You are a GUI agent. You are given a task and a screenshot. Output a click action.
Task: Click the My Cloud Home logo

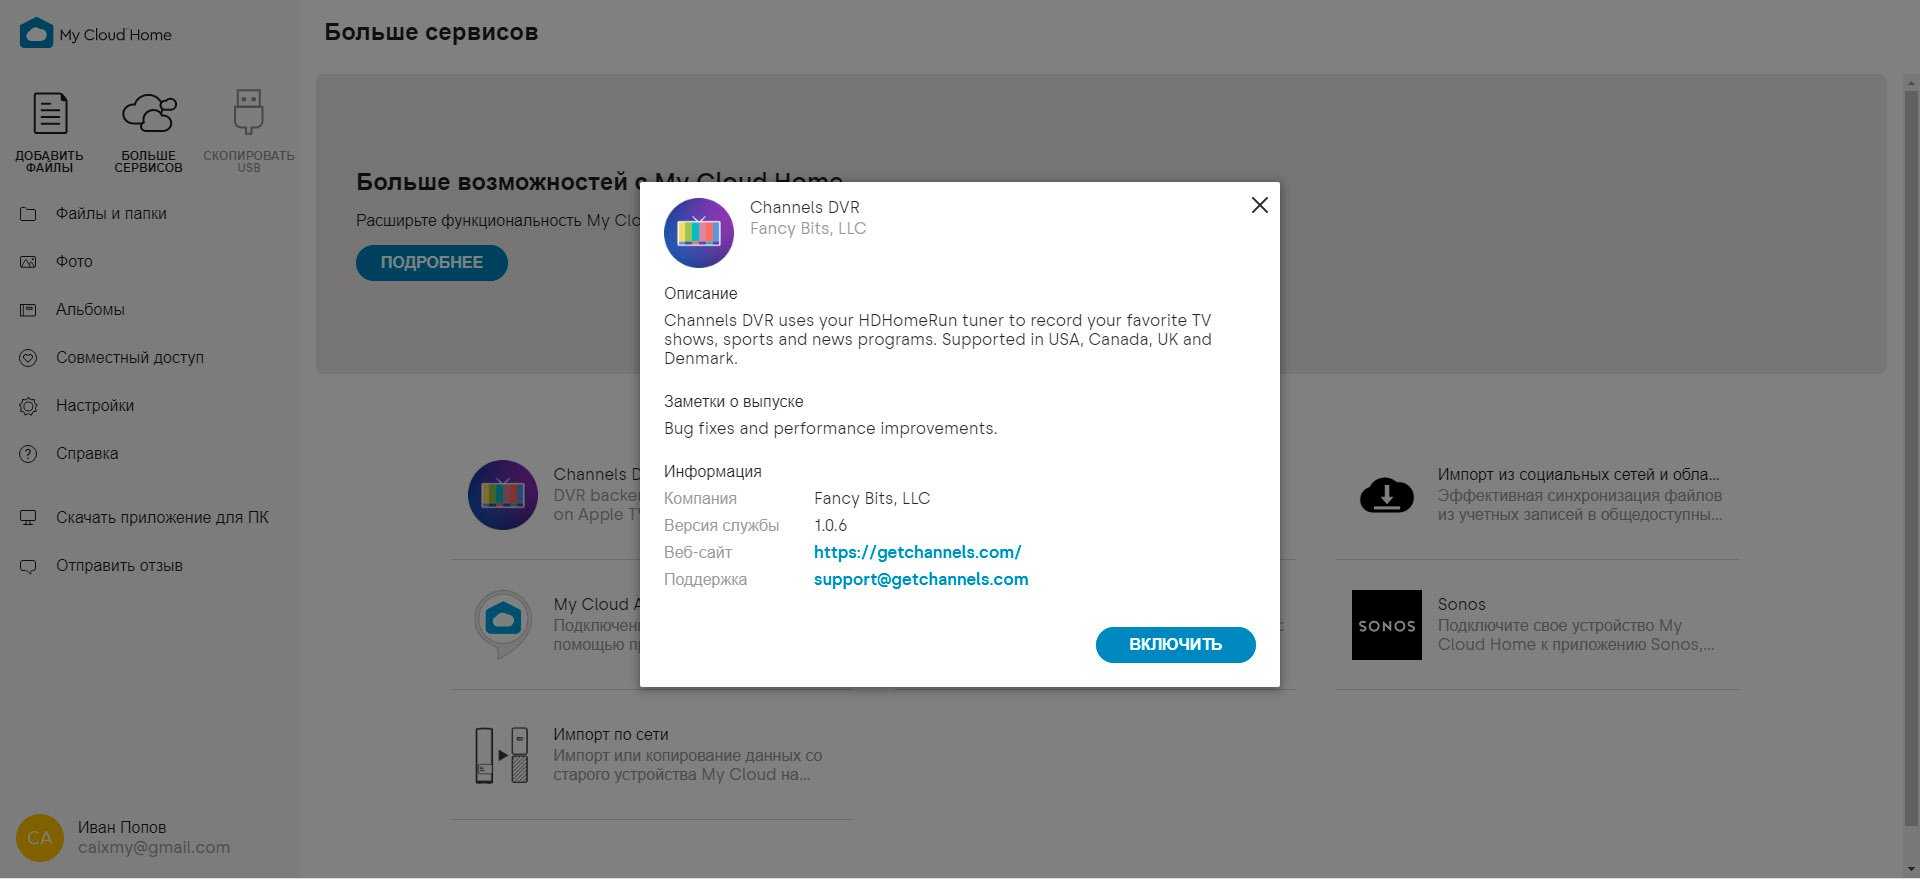click(x=36, y=34)
